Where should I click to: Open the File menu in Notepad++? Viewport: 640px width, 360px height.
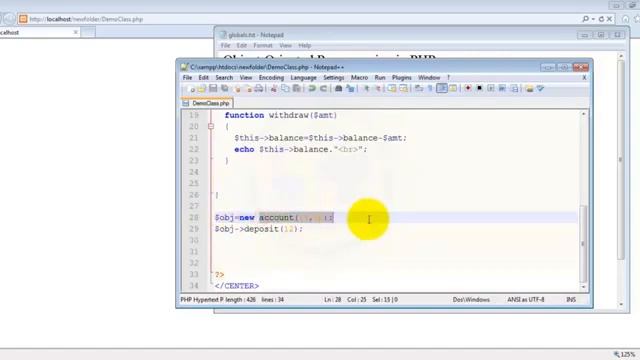click(x=187, y=78)
